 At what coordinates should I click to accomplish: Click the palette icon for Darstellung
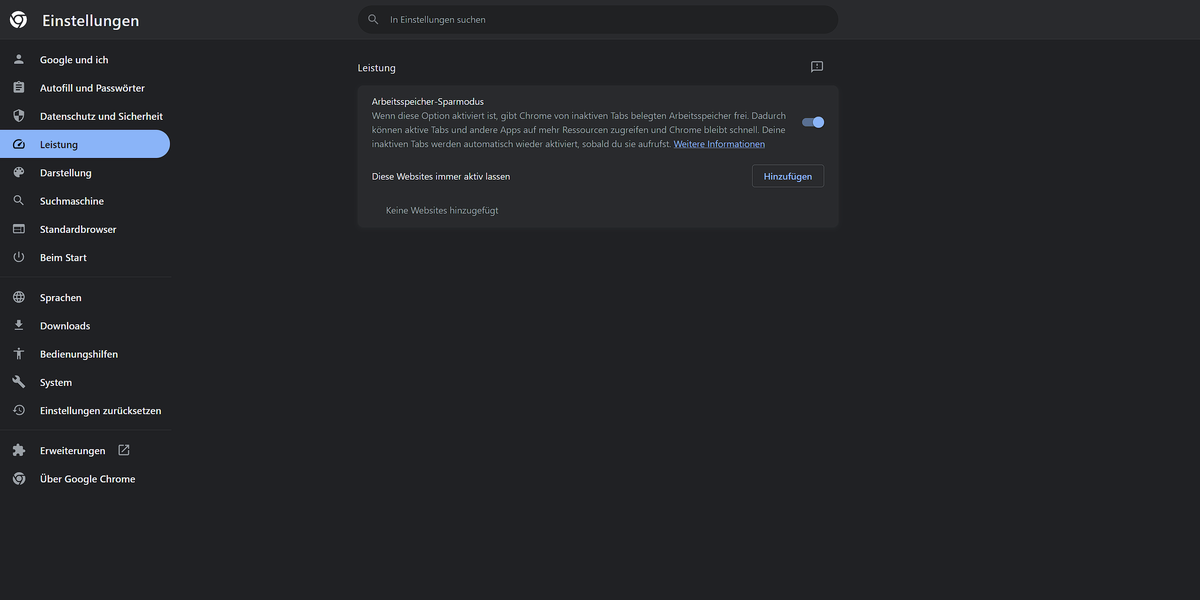(x=18, y=172)
